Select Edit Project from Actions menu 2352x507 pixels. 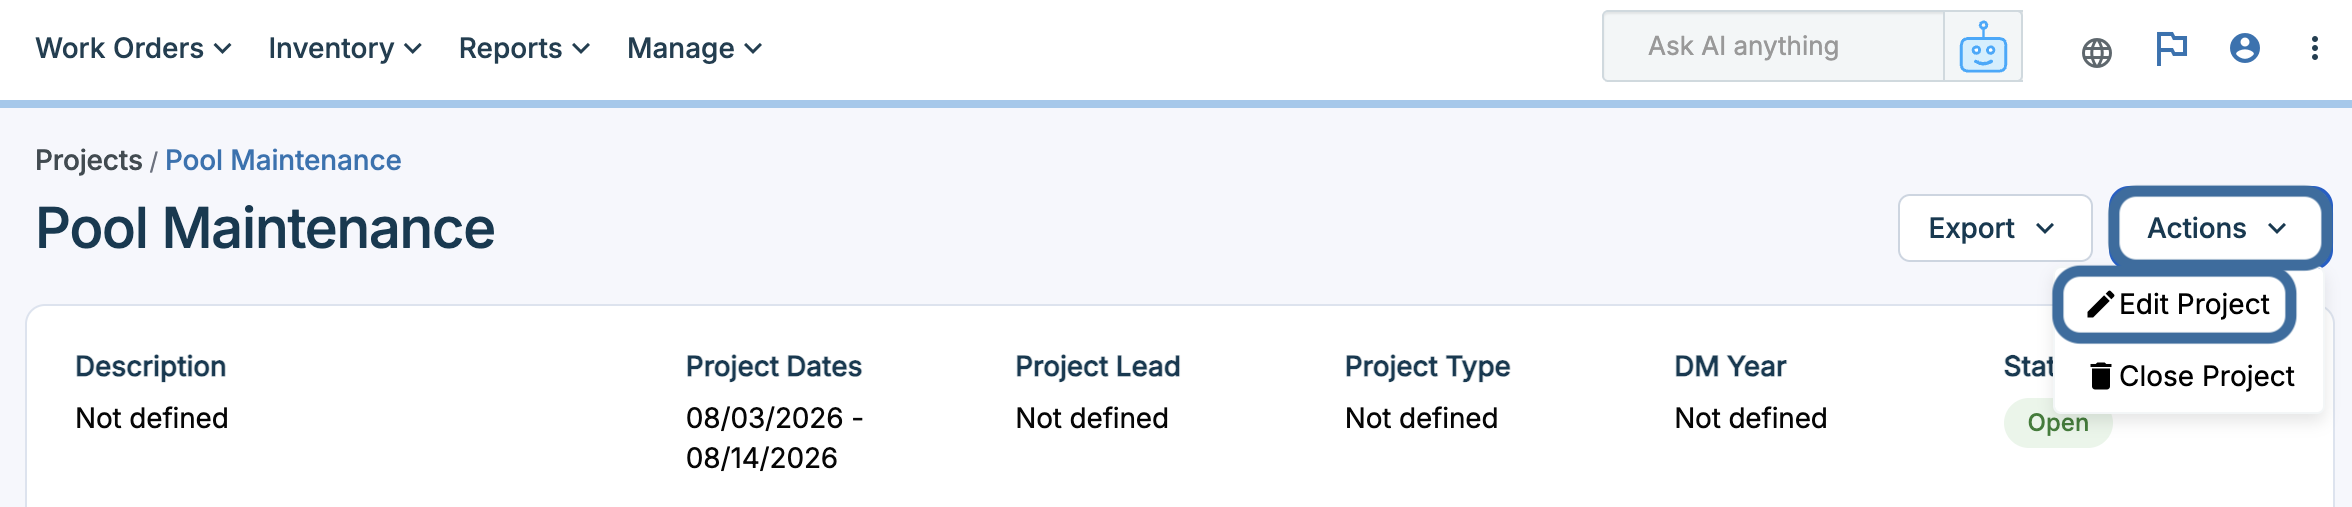2177,304
